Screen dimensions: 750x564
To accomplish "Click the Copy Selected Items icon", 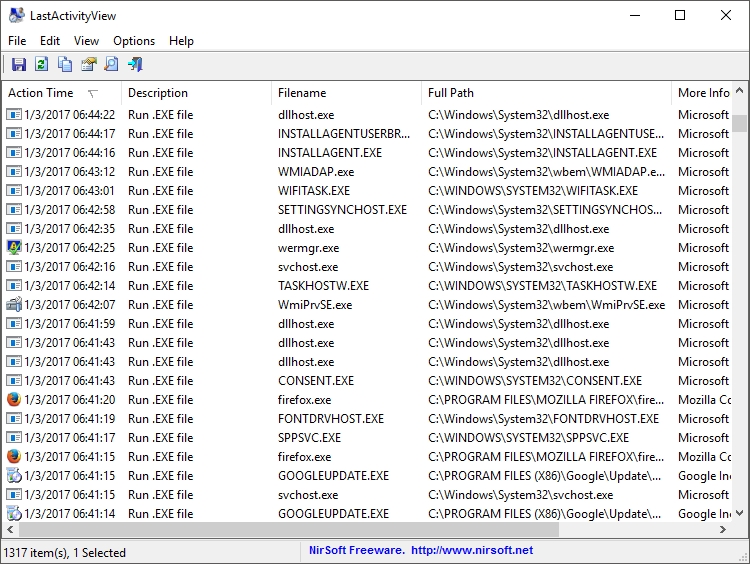I will point(65,64).
